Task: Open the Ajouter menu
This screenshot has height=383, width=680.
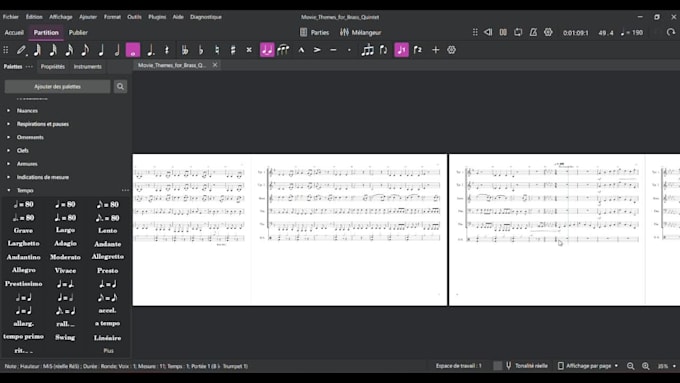Action: [88, 17]
